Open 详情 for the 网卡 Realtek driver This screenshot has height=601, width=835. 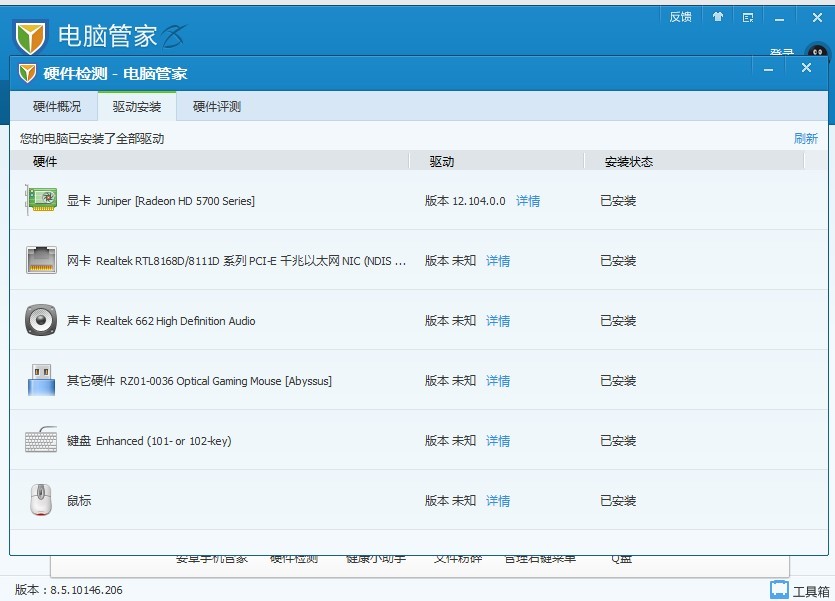pyautogui.click(x=498, y=261)
